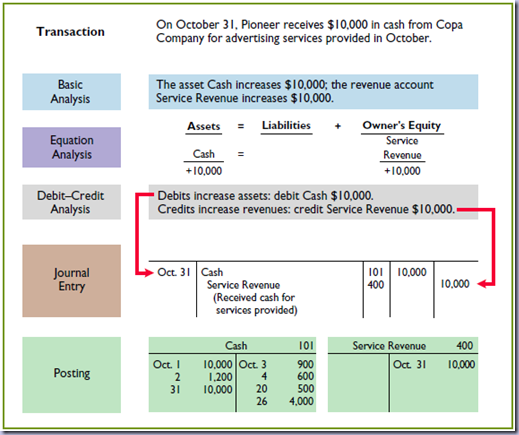Screen dimensions: 519x435
Task: Click the "Cash" account line in the journal entry
Action: point(212,272)
